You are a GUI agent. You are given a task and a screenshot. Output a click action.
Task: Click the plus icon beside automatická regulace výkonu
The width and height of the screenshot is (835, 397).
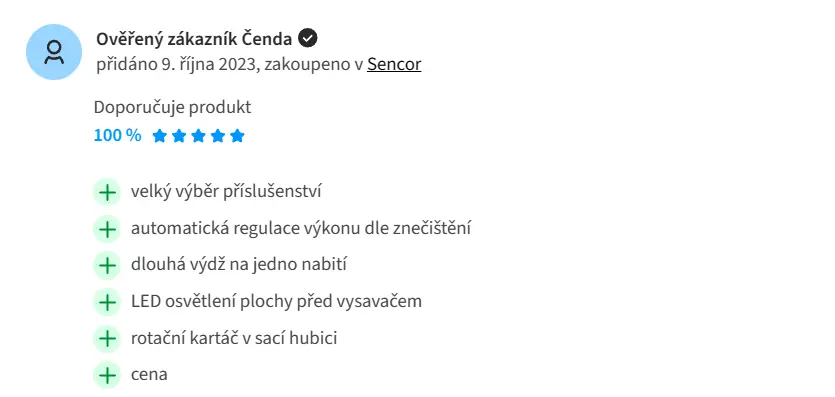pyautogui.click(x=108, y=229)
